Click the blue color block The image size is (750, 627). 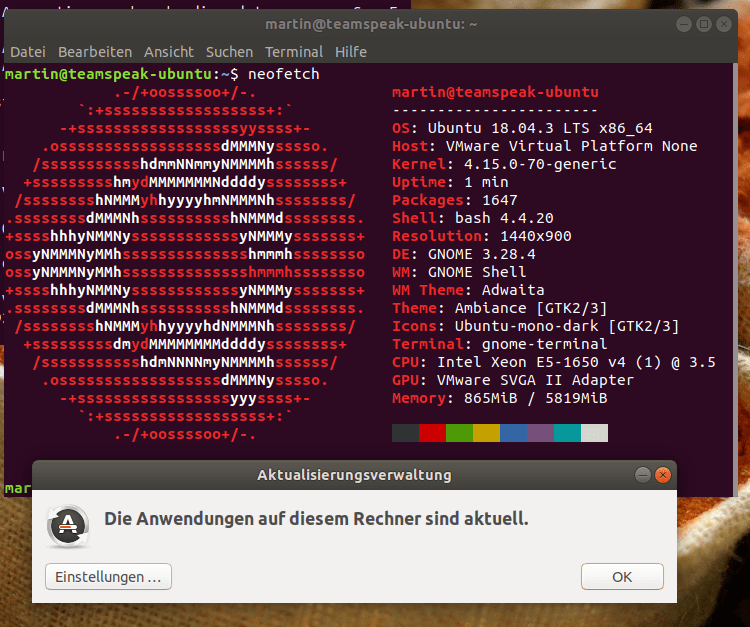[x=513, y=433]
